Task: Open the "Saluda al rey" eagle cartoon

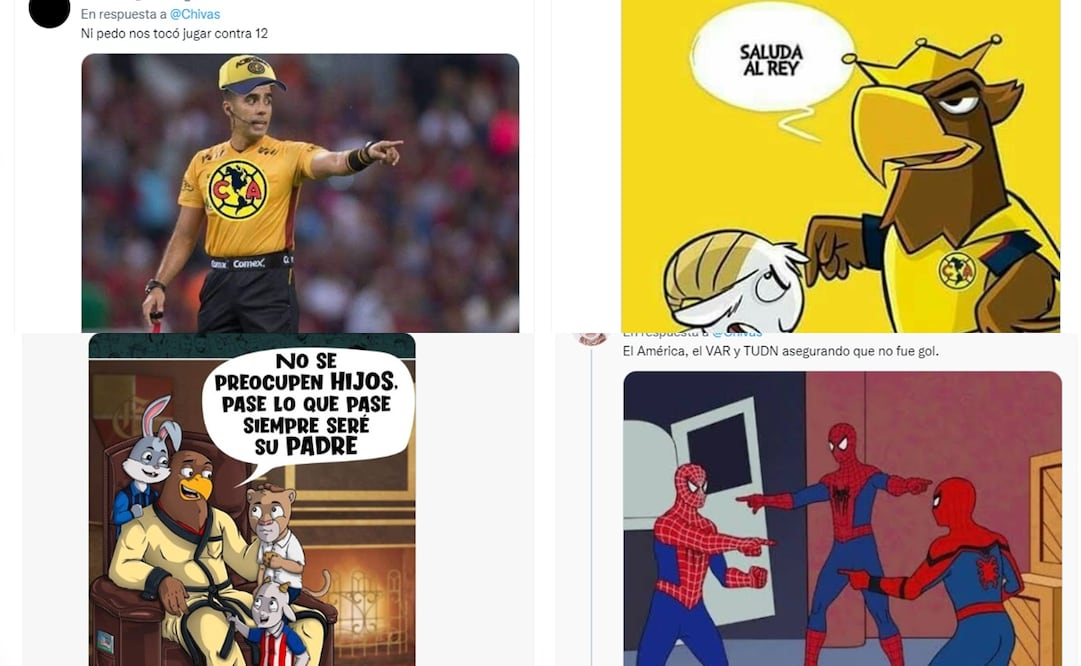Action: (840, 166)
